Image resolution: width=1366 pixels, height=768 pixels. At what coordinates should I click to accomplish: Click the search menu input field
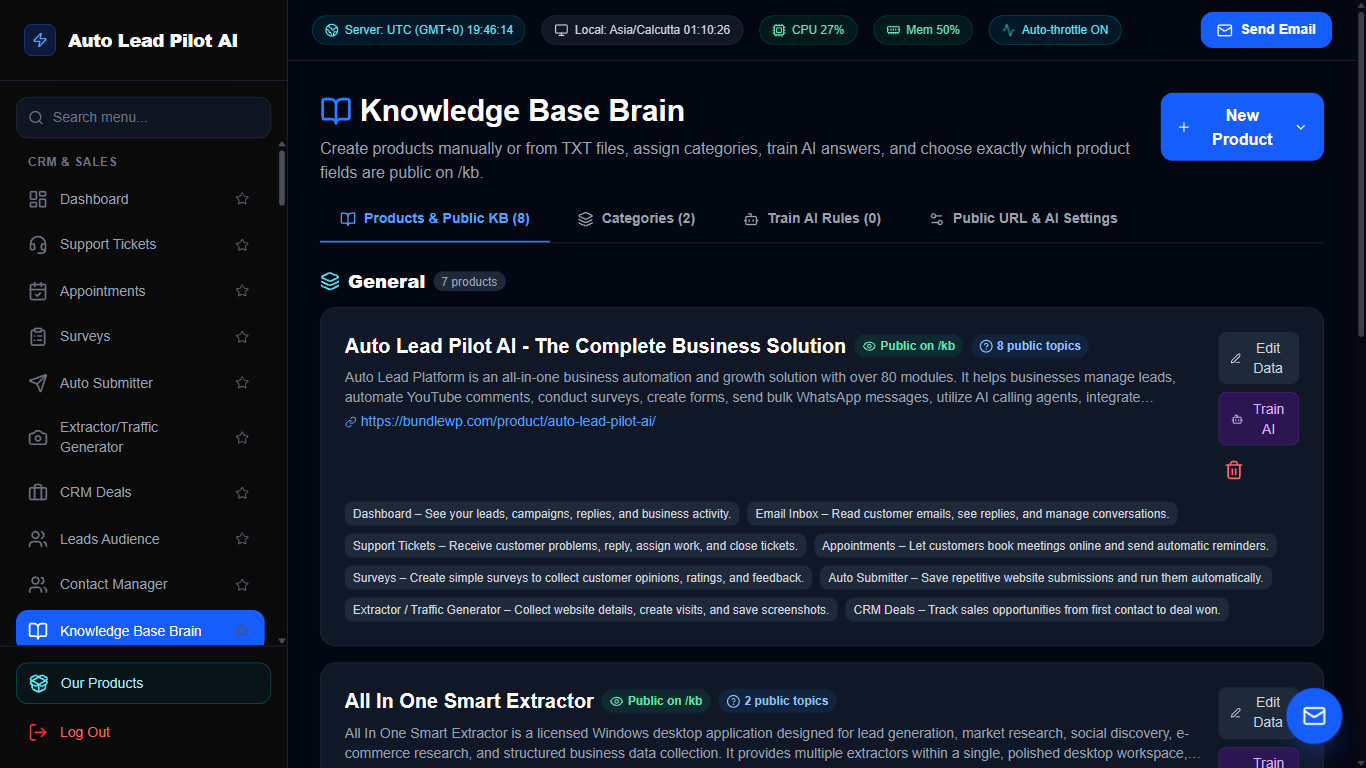[143, 117]
